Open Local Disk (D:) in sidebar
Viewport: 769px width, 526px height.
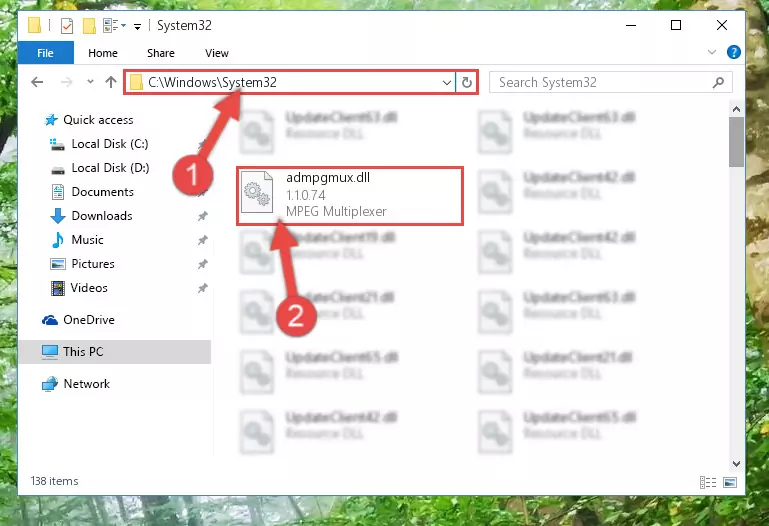pos(110,168)
